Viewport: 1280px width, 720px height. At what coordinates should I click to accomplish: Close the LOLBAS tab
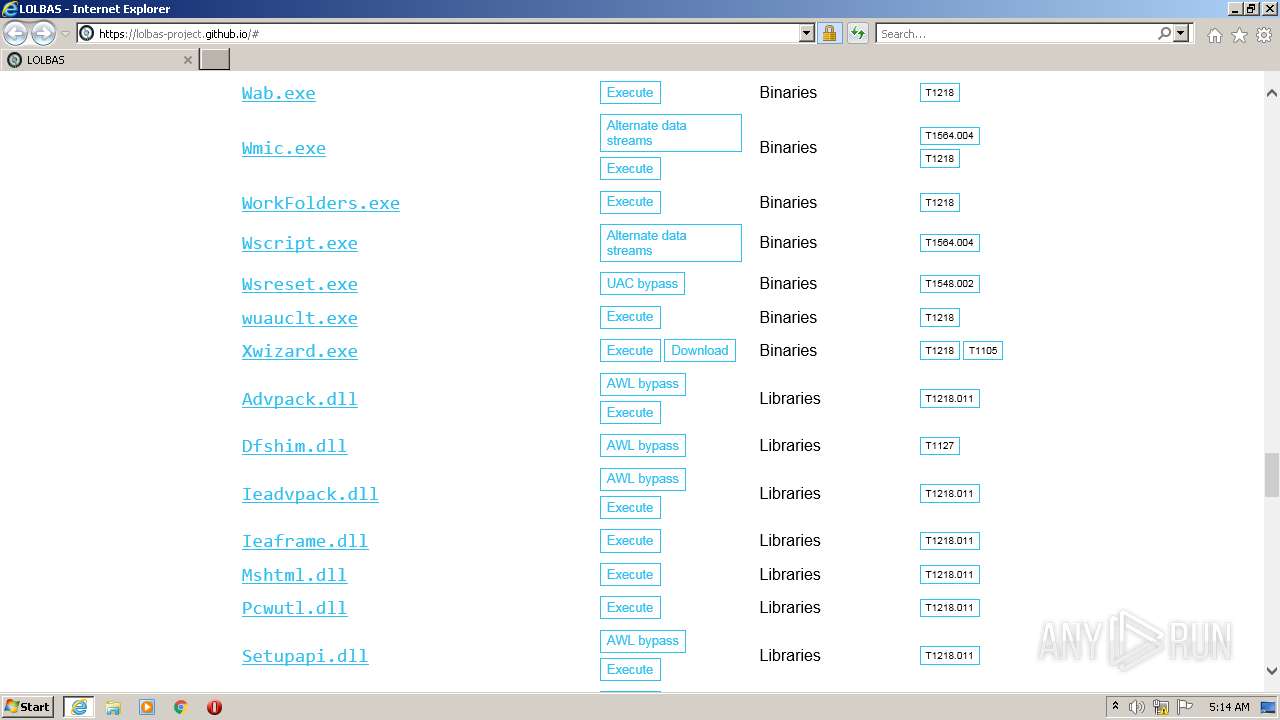pos(187,60)
